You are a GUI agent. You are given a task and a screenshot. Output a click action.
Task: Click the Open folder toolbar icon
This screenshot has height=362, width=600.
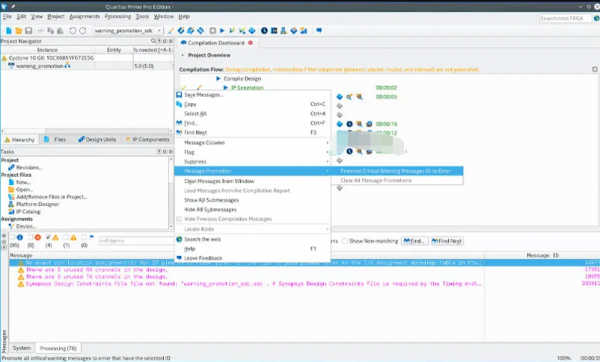tap(18, 31)
